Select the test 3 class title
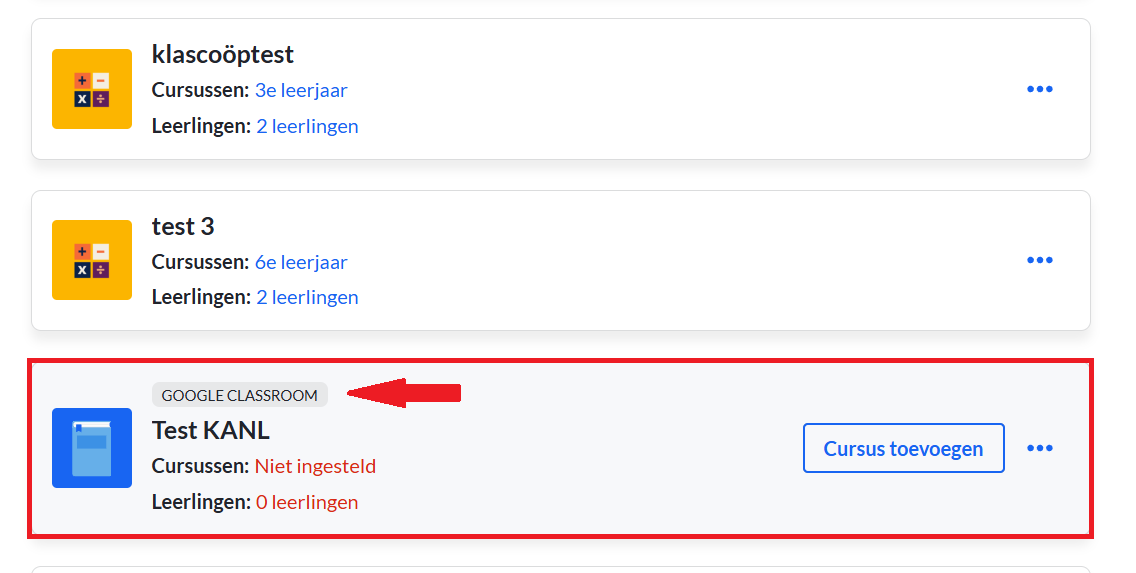This screenshot has width=1136, height=573. pyautogui.click(x=183, y=226)
